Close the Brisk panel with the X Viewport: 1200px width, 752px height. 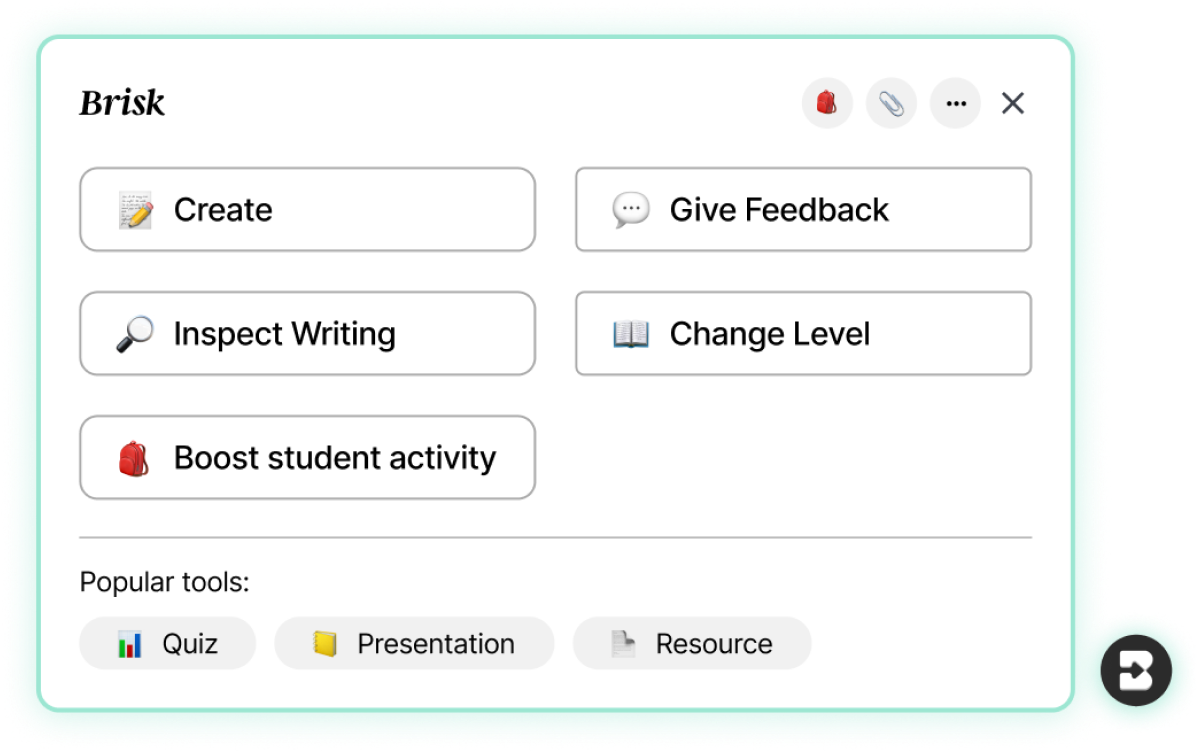pos(1013,103)
